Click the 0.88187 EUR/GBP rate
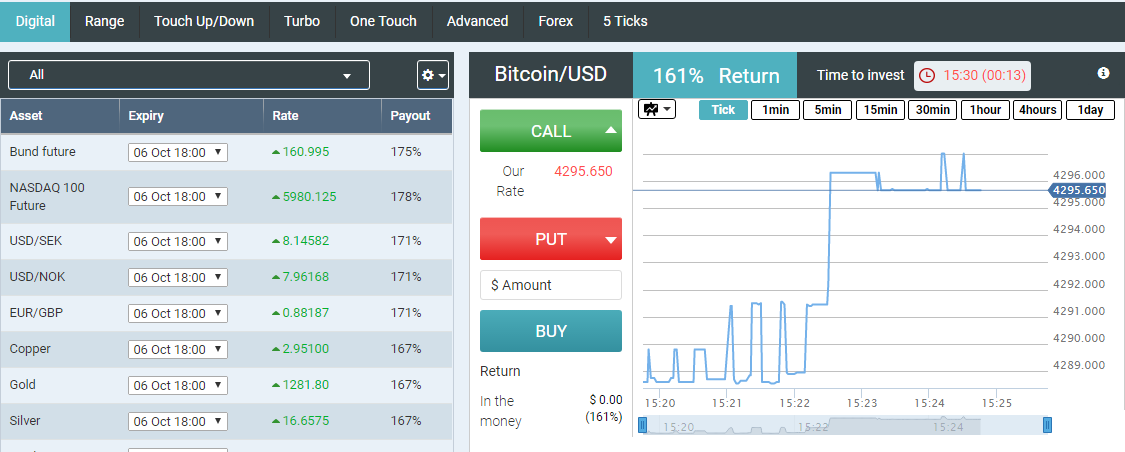 click(x=306, y=314)
